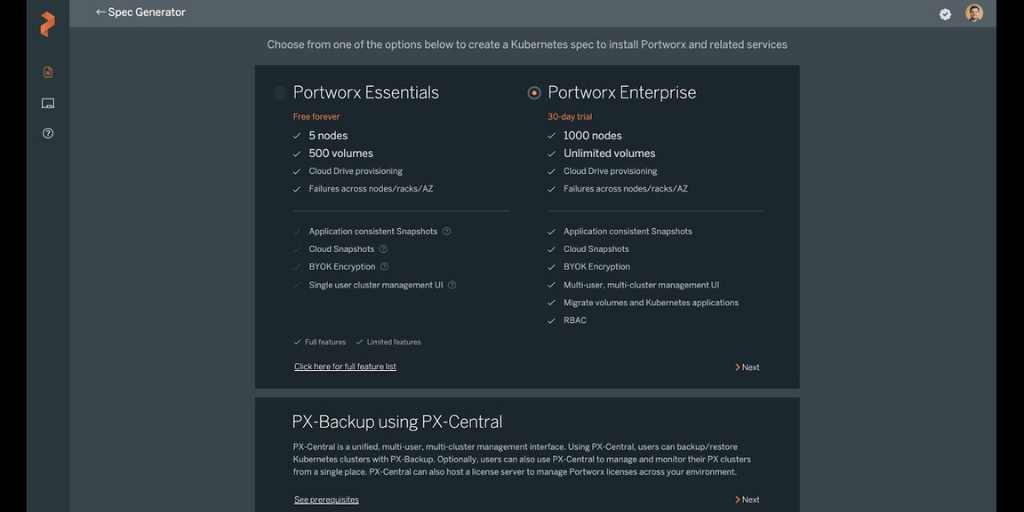Click the Portworx Essentials heading
This screenshot has height=512, width=1024.
click(366, 93)
